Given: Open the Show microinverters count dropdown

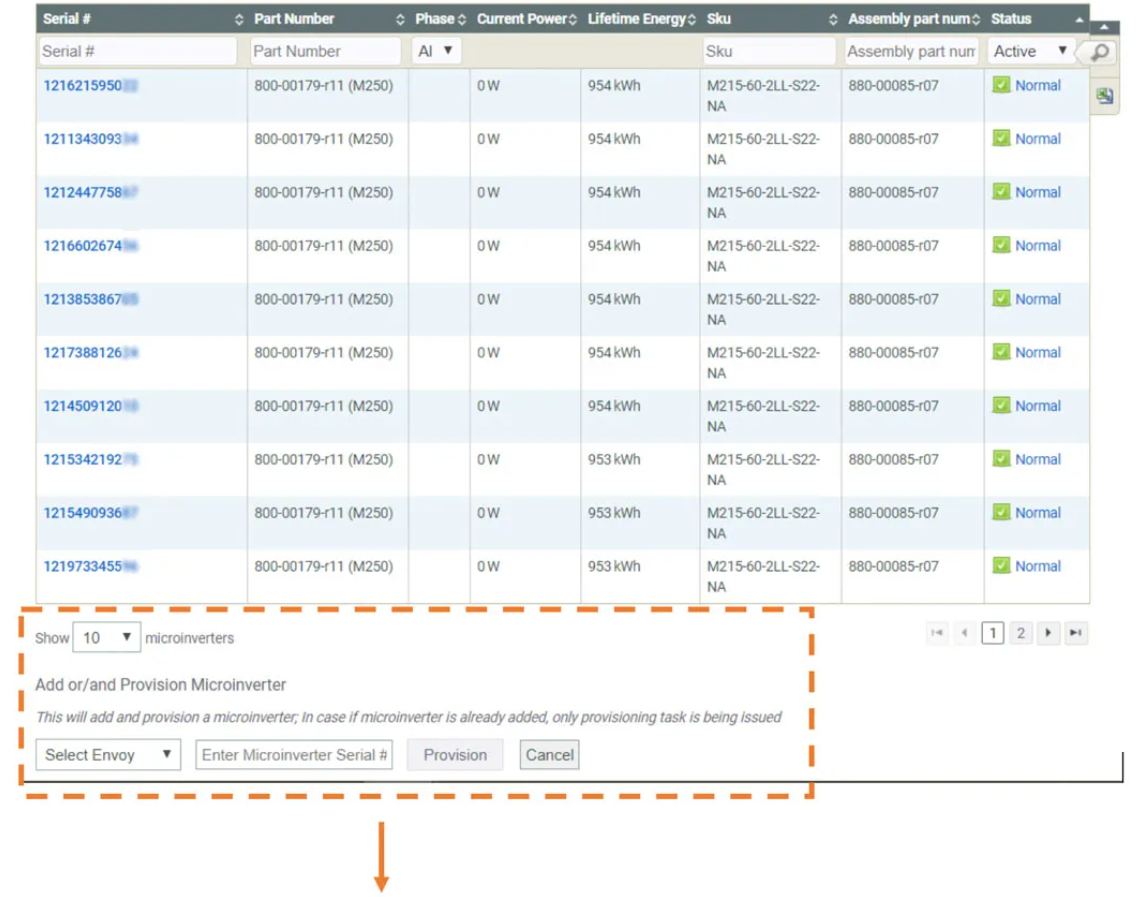Looking at the screenshot, I should (106, 637).
